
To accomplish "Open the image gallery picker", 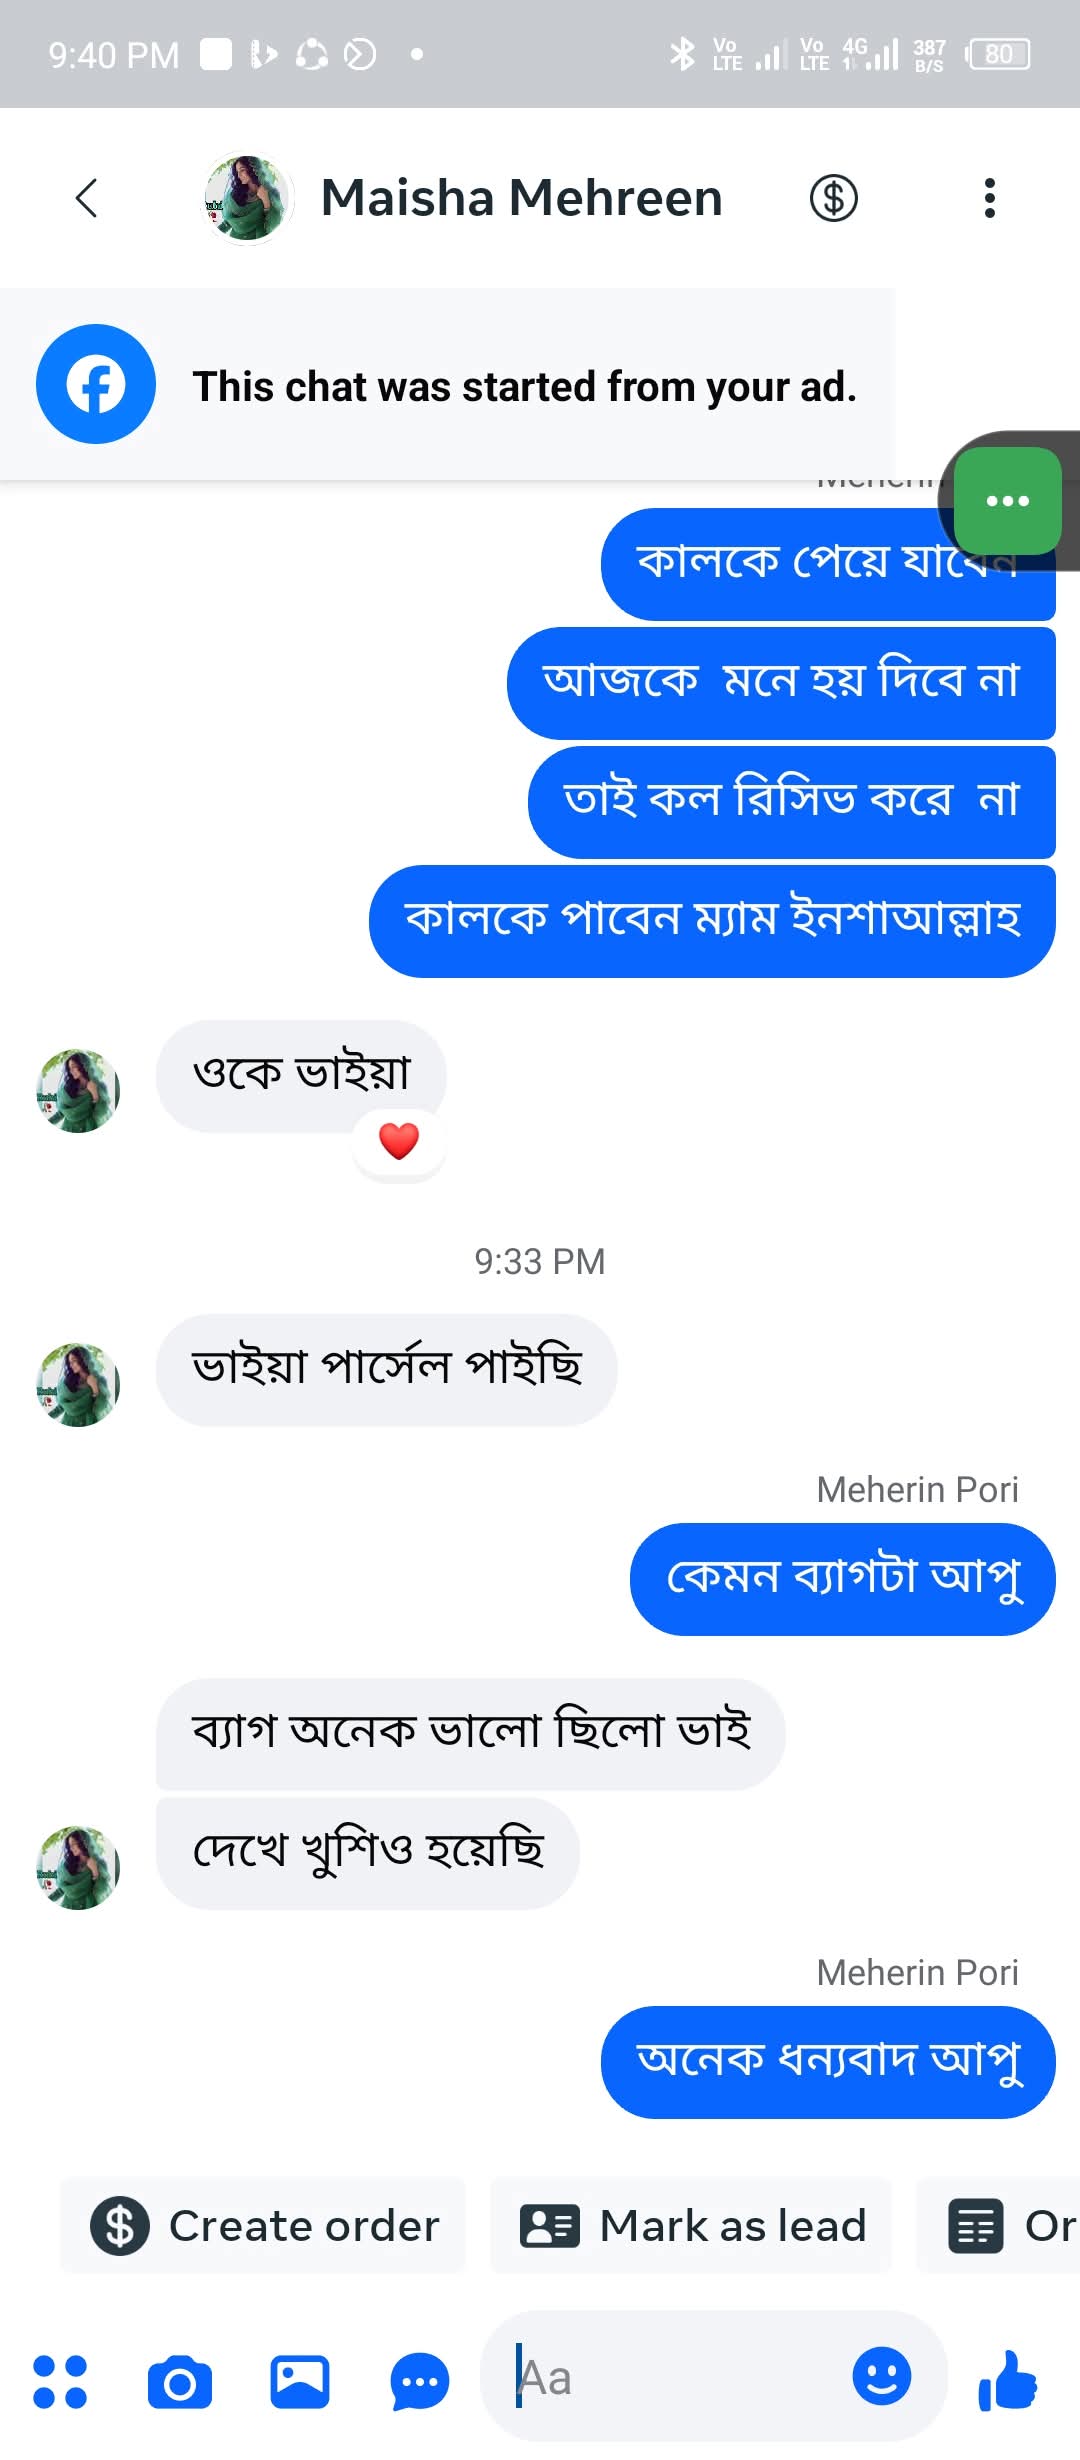I will [300, 2381].
